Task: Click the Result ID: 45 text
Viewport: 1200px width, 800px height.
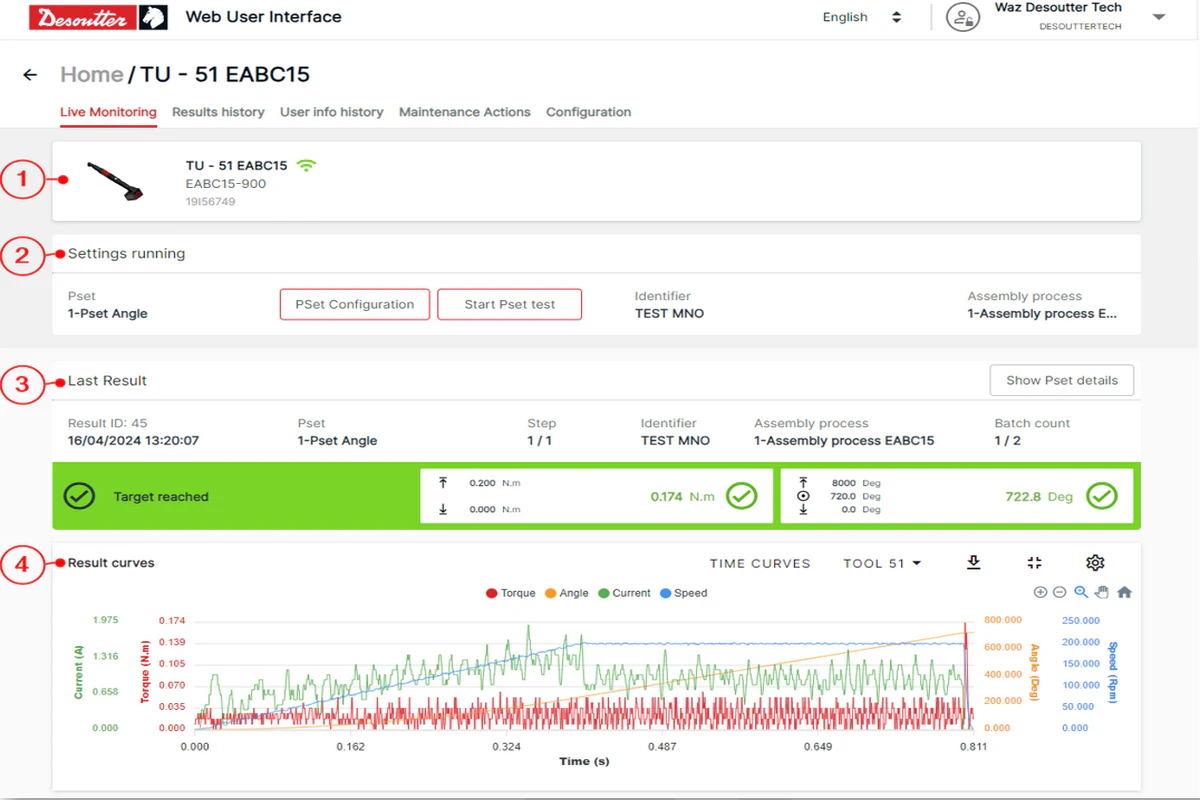Action: 108,423
